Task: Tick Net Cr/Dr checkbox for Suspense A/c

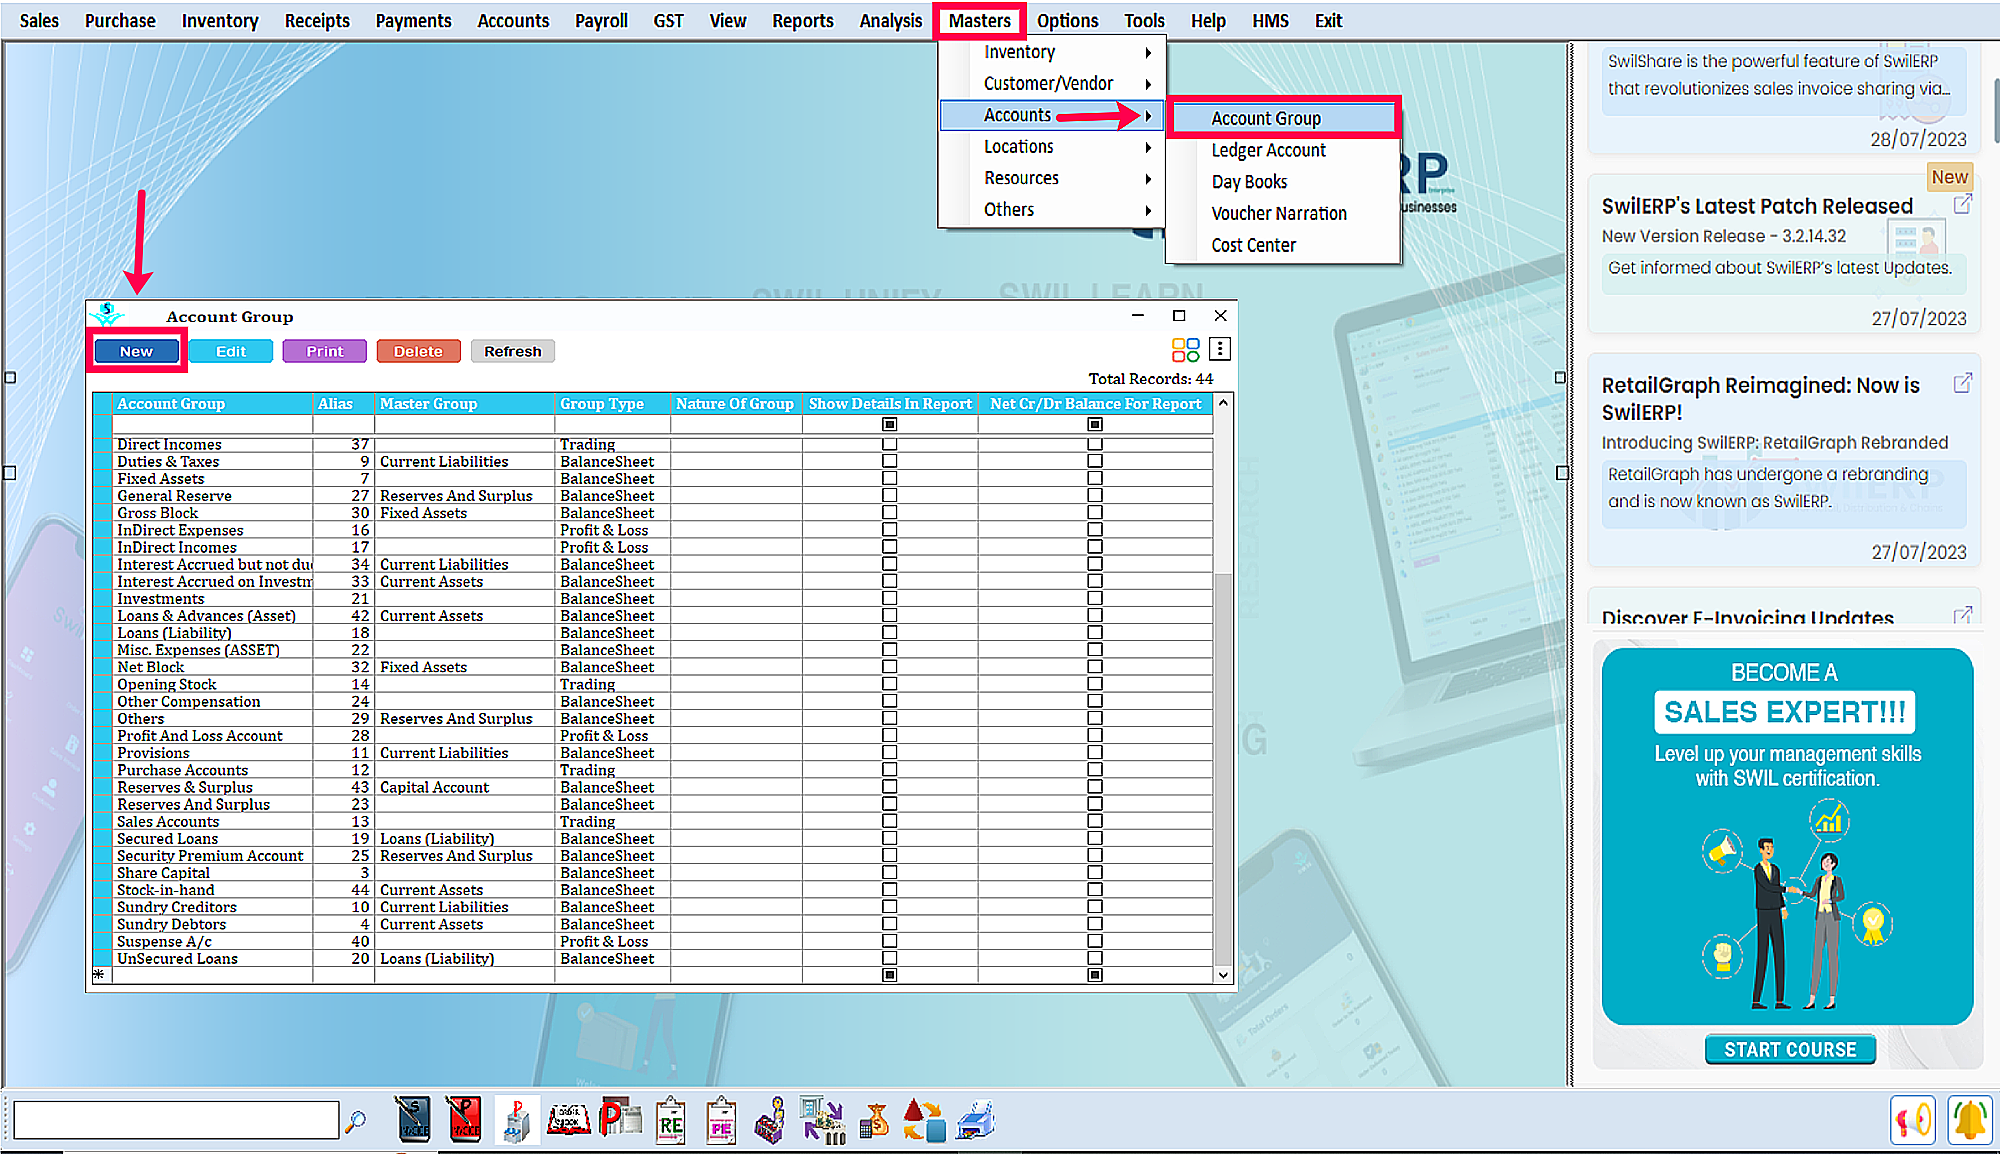Action: tap(1095, 941)
